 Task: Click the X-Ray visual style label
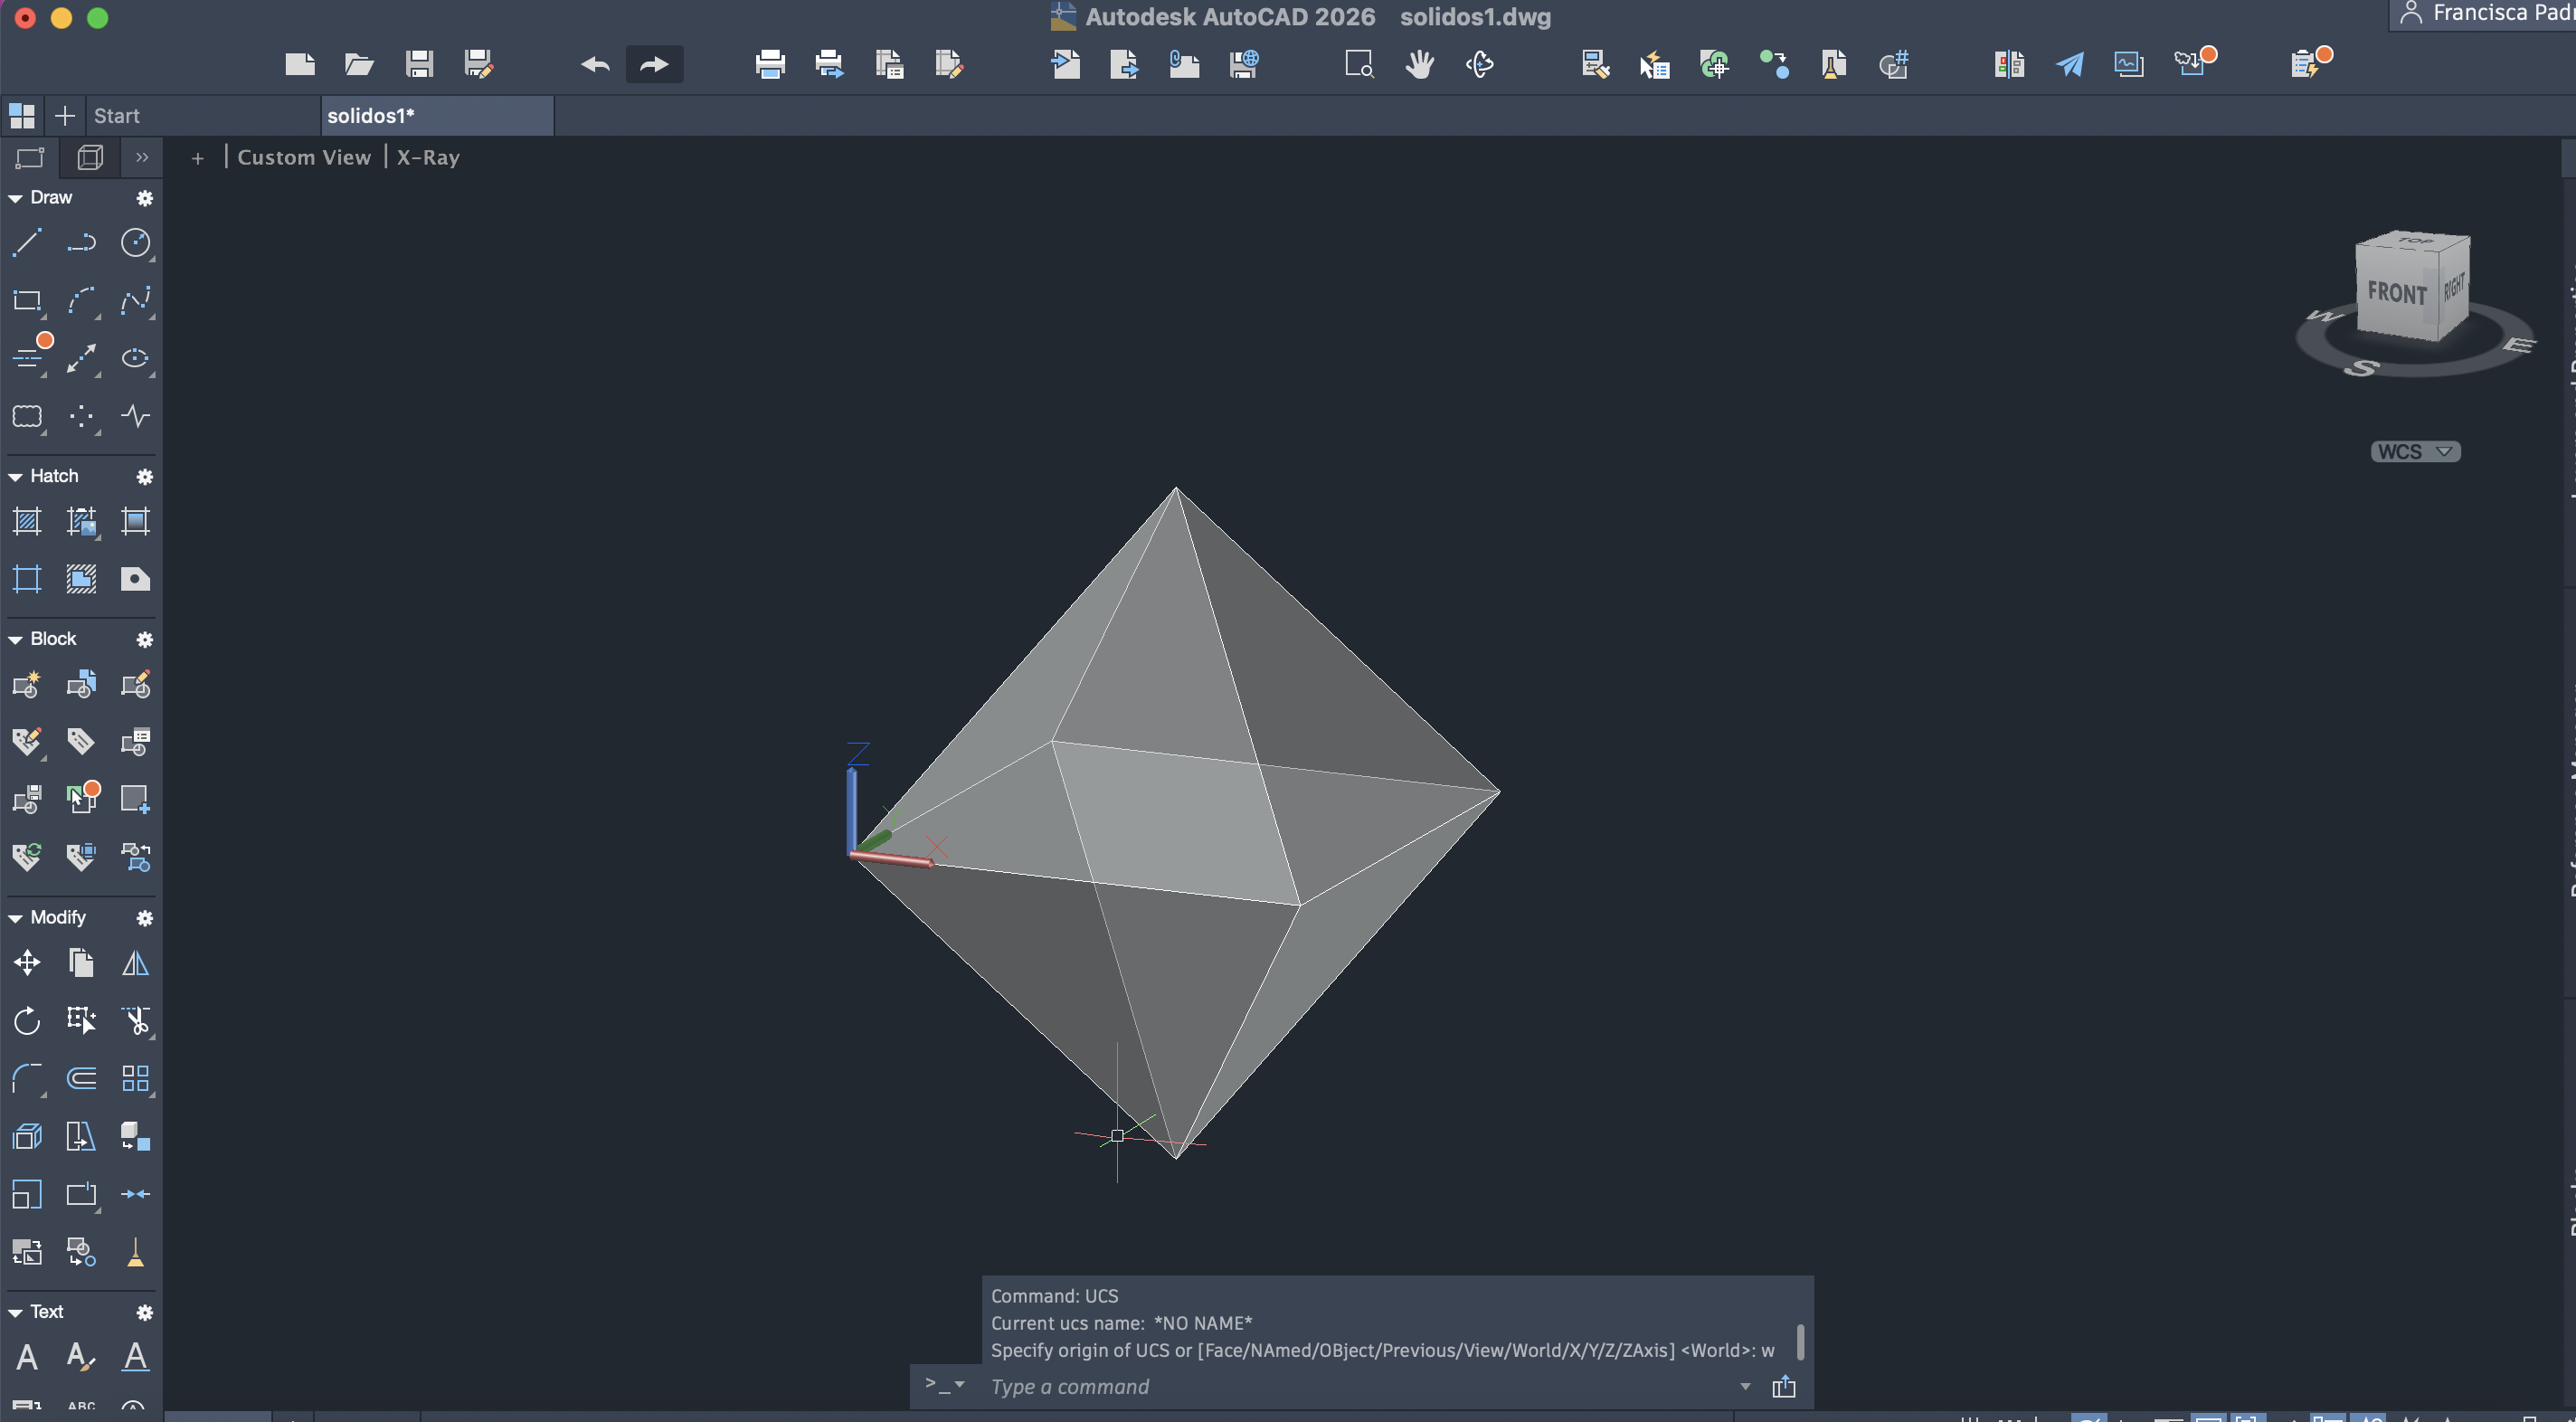click(428, 157)
